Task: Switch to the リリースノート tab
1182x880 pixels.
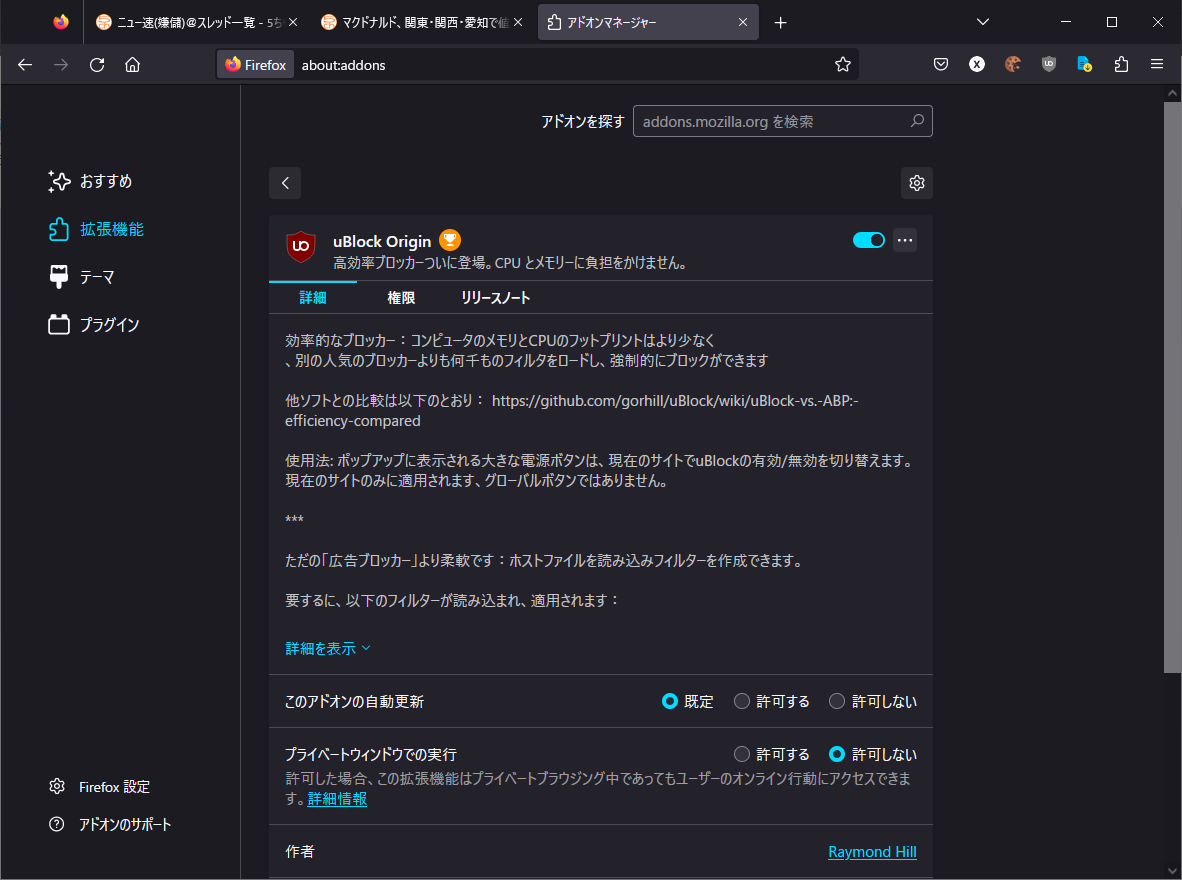Action: (x=495, y=298)
